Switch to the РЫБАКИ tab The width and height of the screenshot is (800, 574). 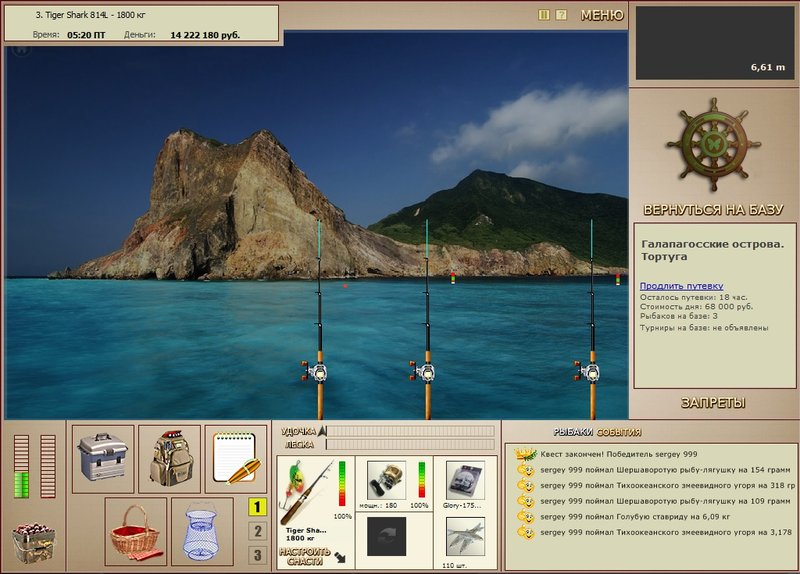pos(573,432)
